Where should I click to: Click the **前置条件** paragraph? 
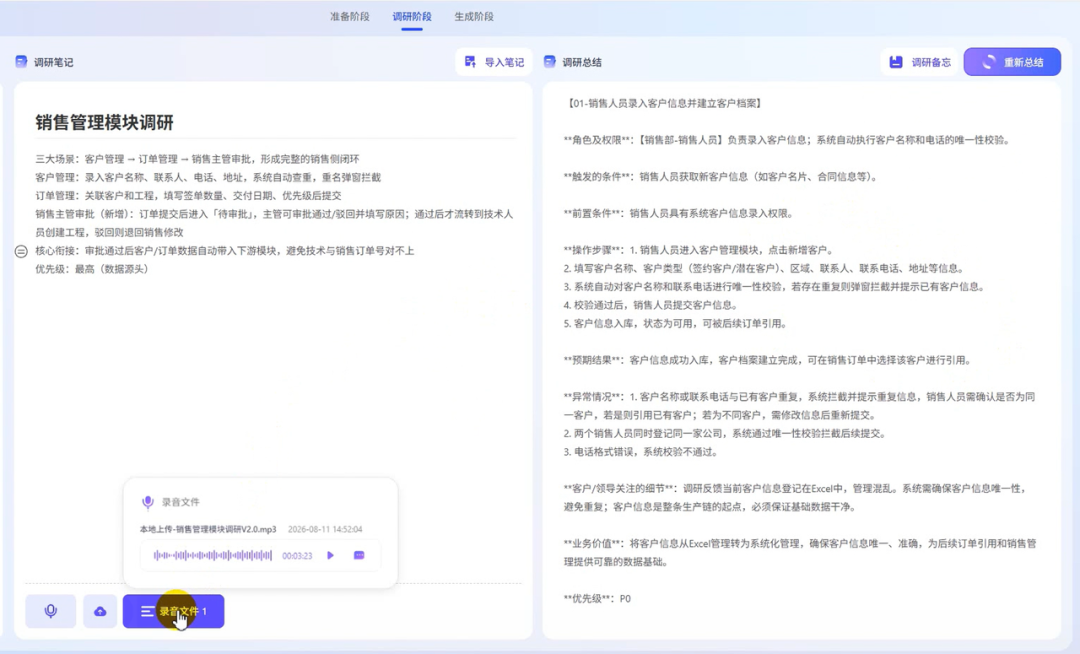(679, 213)
